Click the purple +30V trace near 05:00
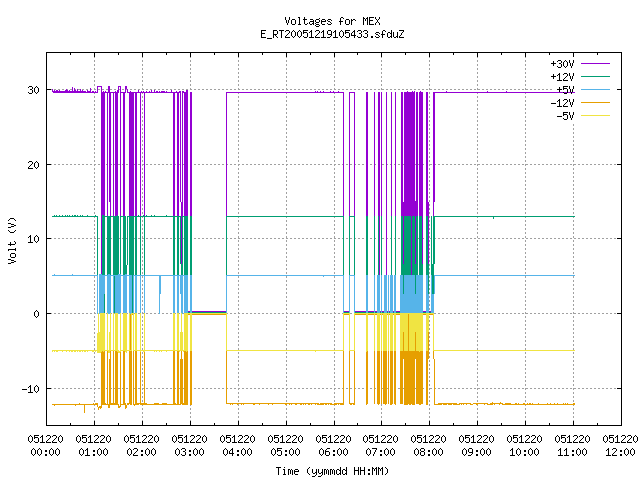640x480 pixels. coord(286,92)
